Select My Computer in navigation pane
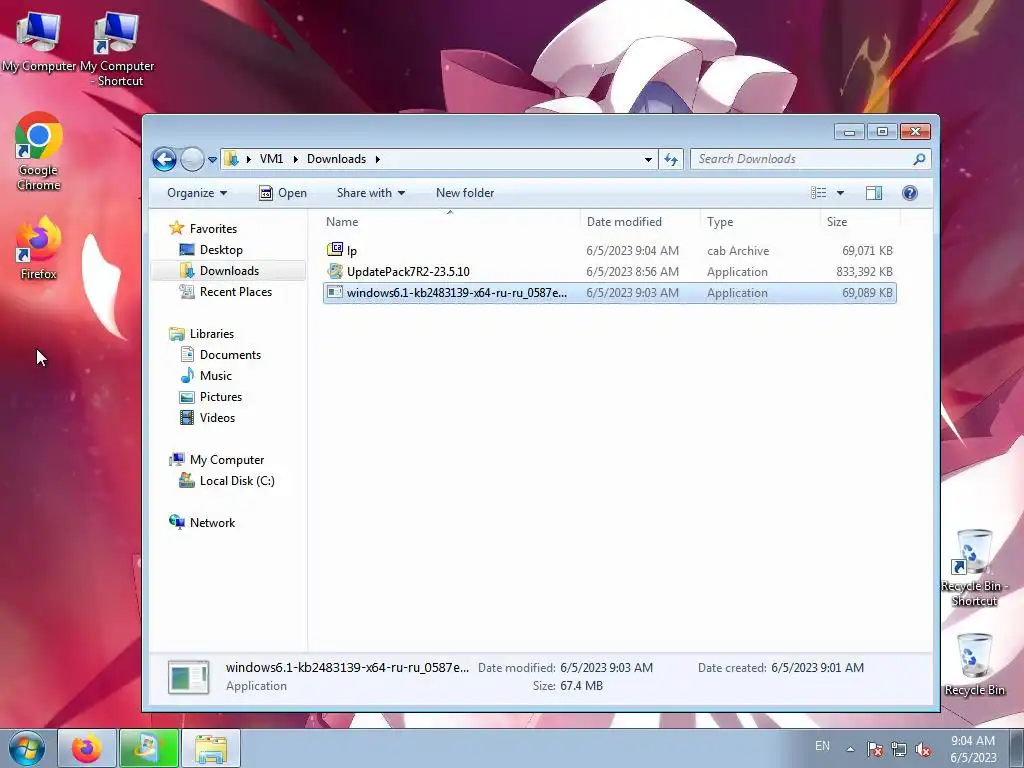This screenshot has width=1024, height=768. [x=227, y=460]
